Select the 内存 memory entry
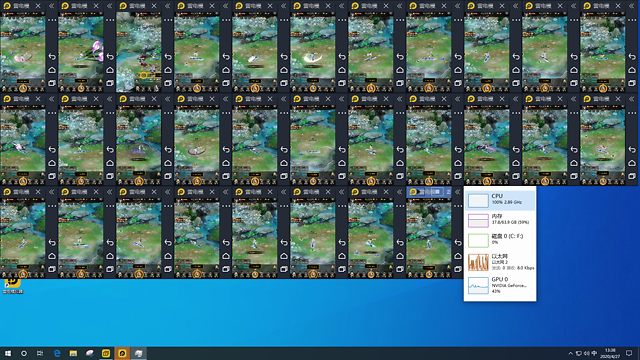The image size is (640, 360). click(500, 220)
